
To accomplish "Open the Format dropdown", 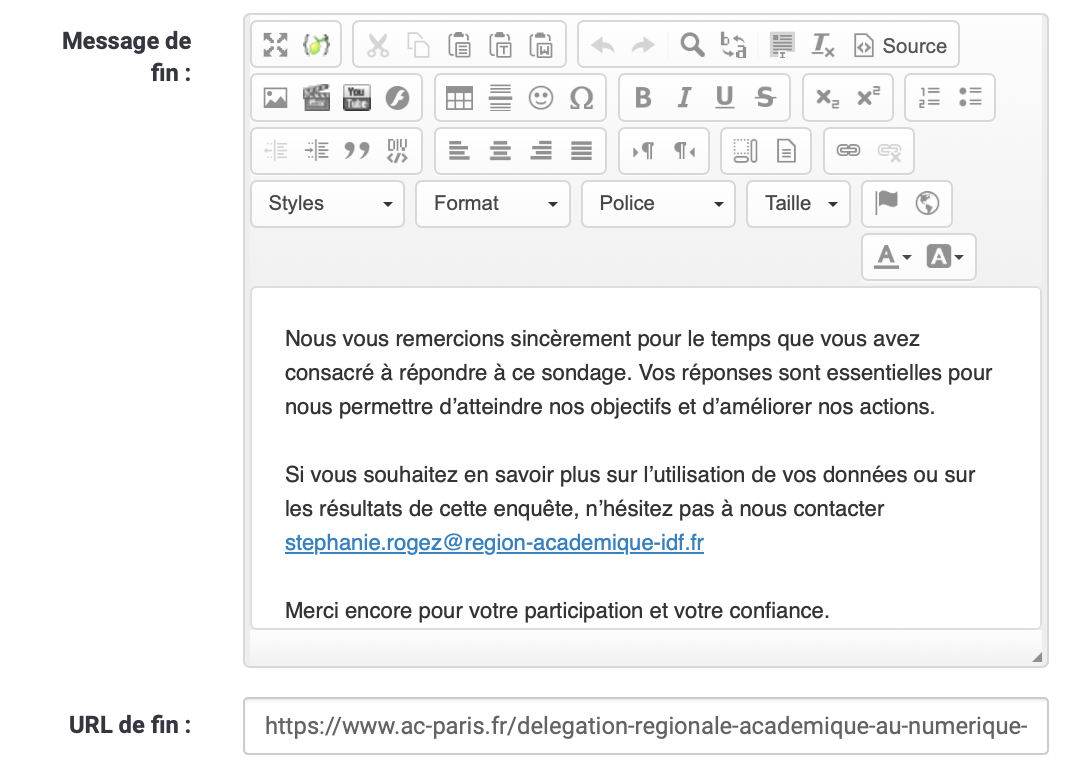I will pyautogui.click(x=493, y=203).
